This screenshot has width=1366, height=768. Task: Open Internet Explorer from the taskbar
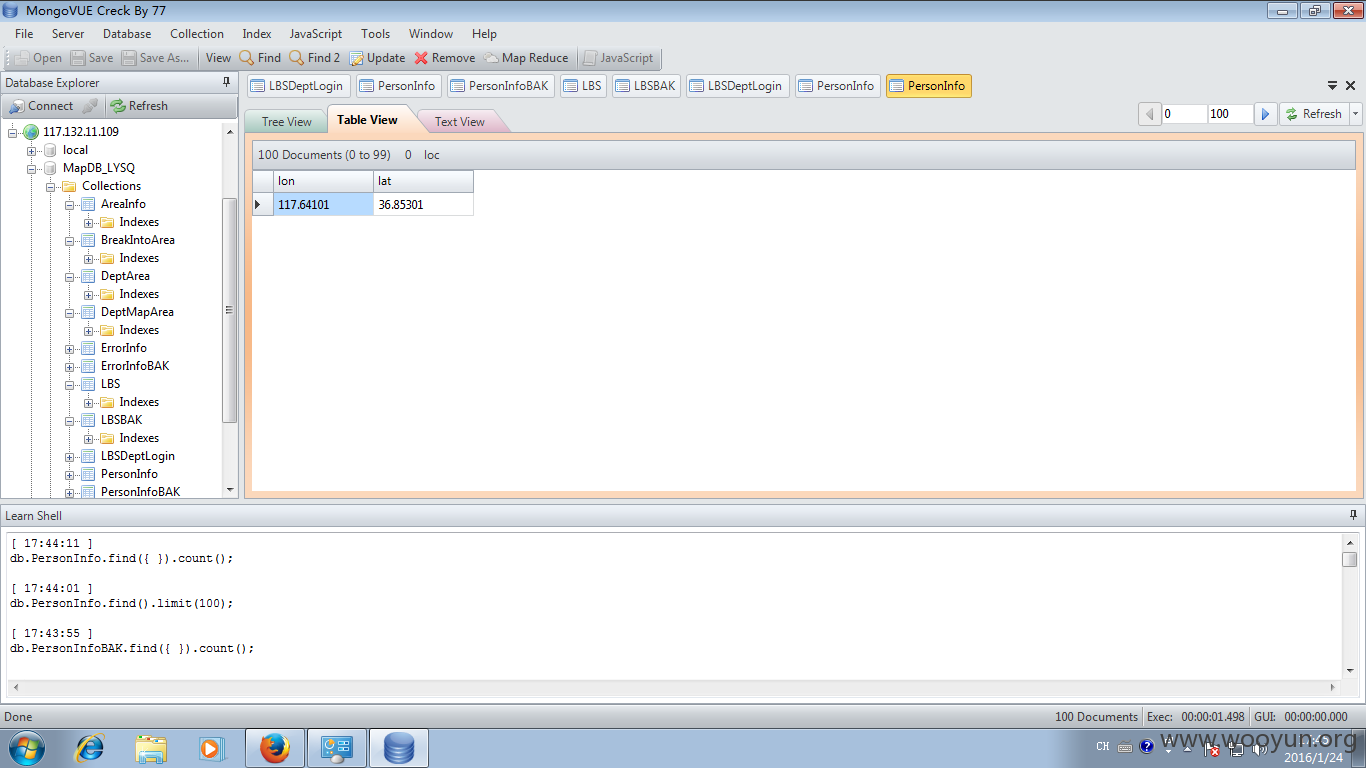(x=90, y=748)
